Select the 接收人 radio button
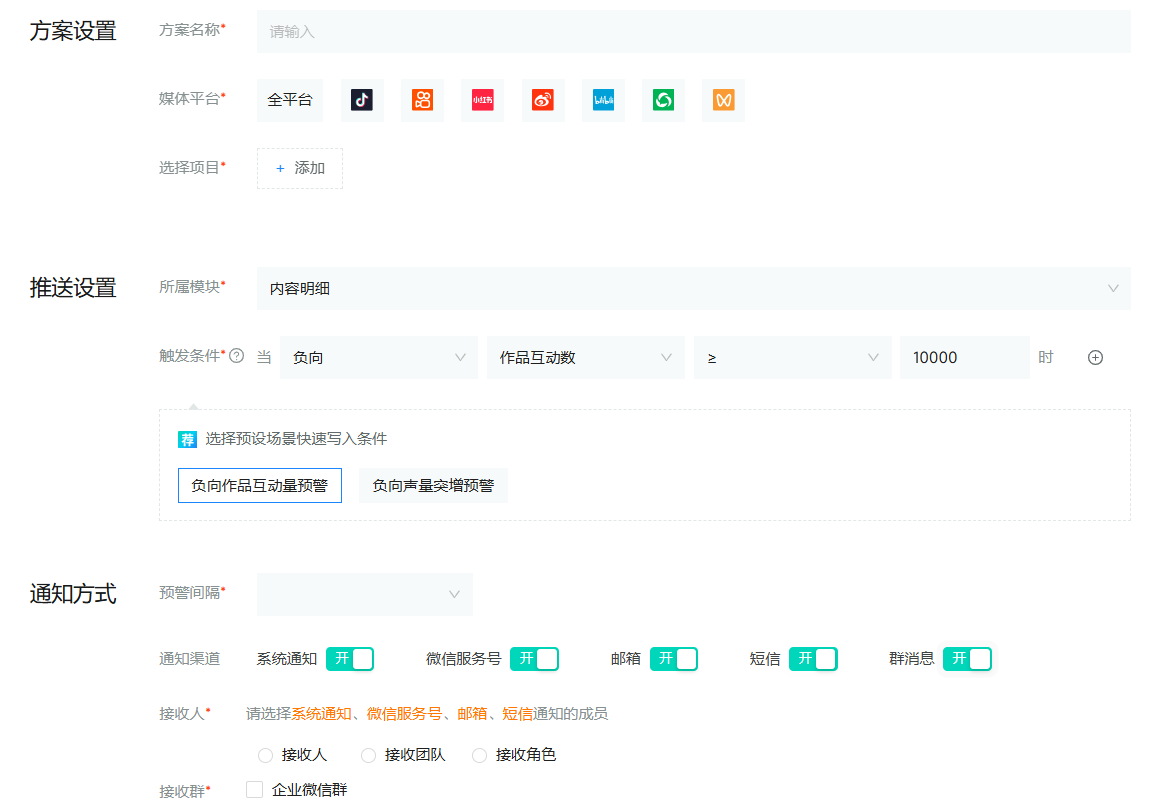Viewport: 1149px width, 805px height. coord(265,755)
